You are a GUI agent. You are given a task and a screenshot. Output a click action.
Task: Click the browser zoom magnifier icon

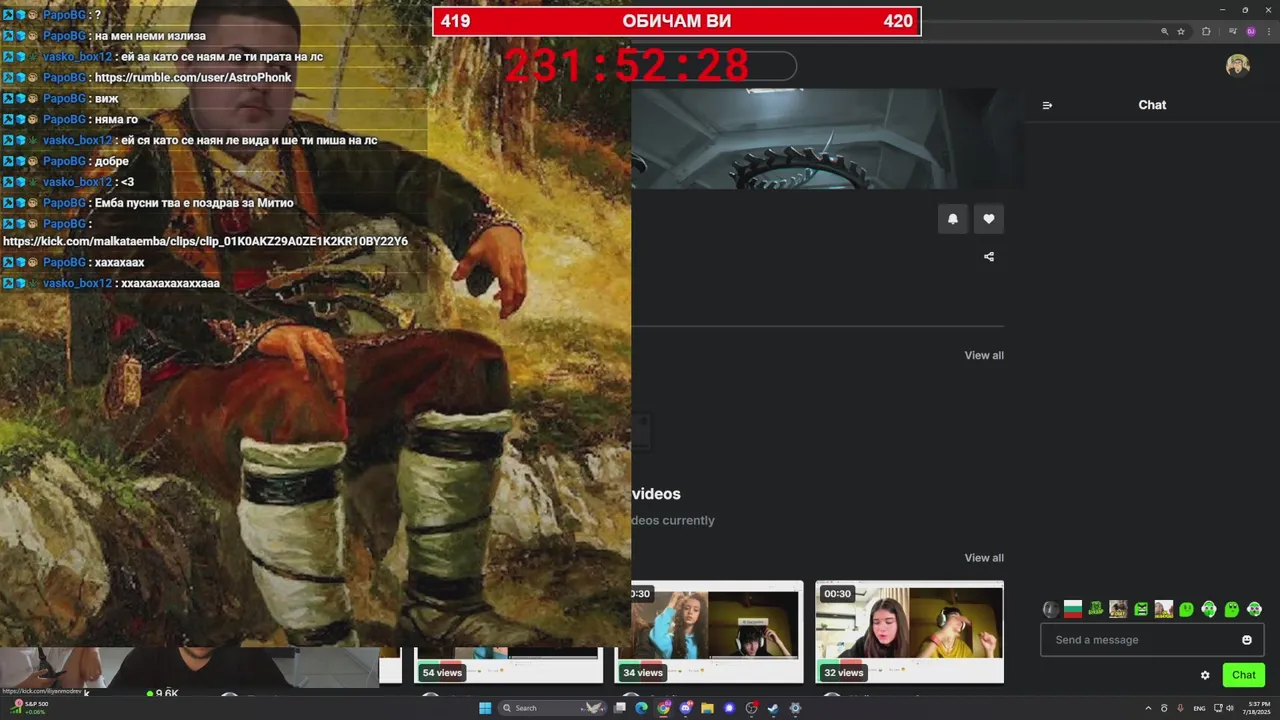coord(1164,32)
